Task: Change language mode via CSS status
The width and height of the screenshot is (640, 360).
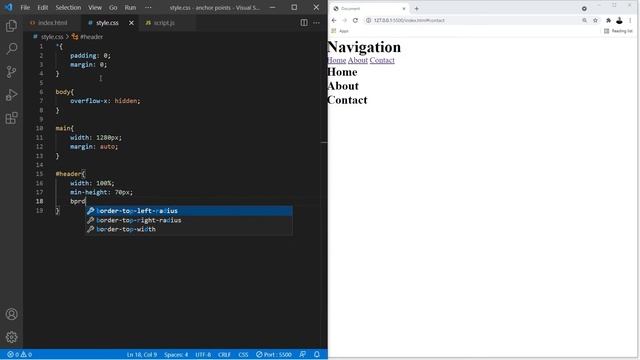Action: (x=243, y=354)
